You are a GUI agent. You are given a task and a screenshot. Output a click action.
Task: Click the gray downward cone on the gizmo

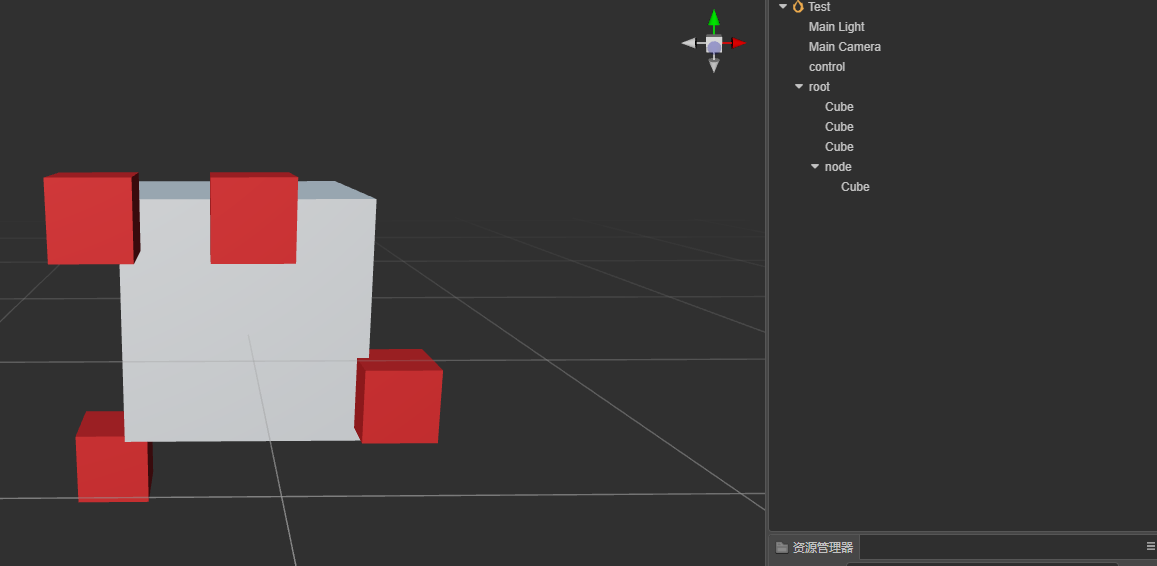[x=714, y=66]
